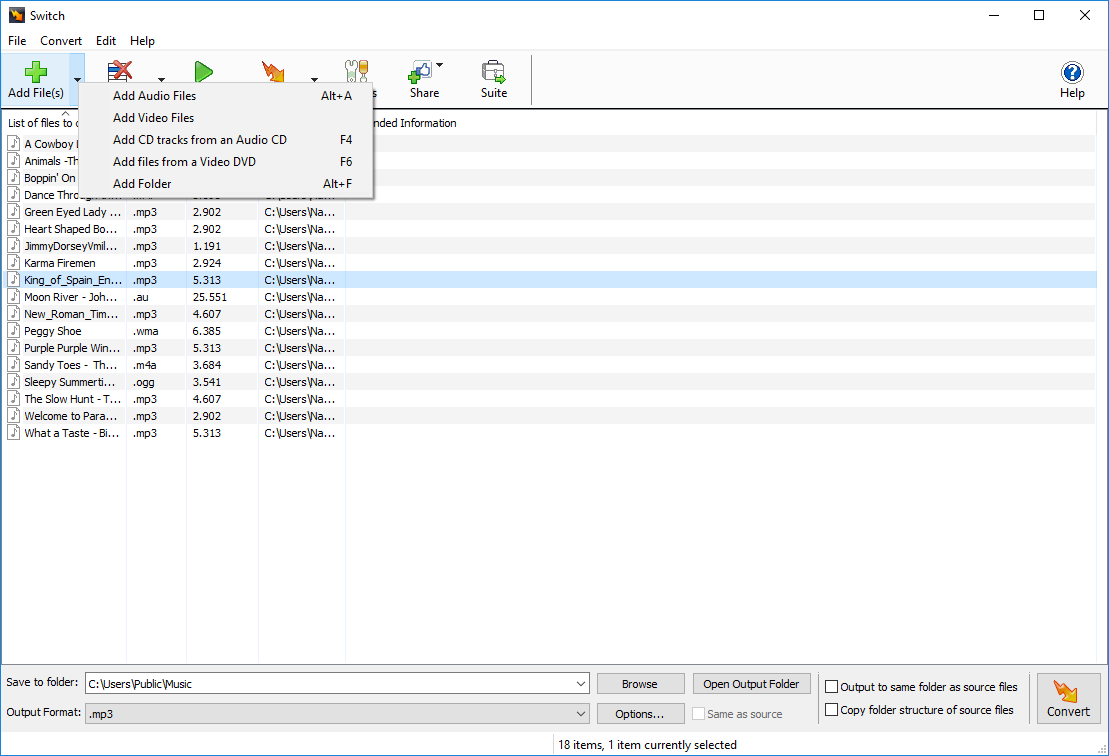Click the Add File(s) green plus icon

tap(36, 70)
